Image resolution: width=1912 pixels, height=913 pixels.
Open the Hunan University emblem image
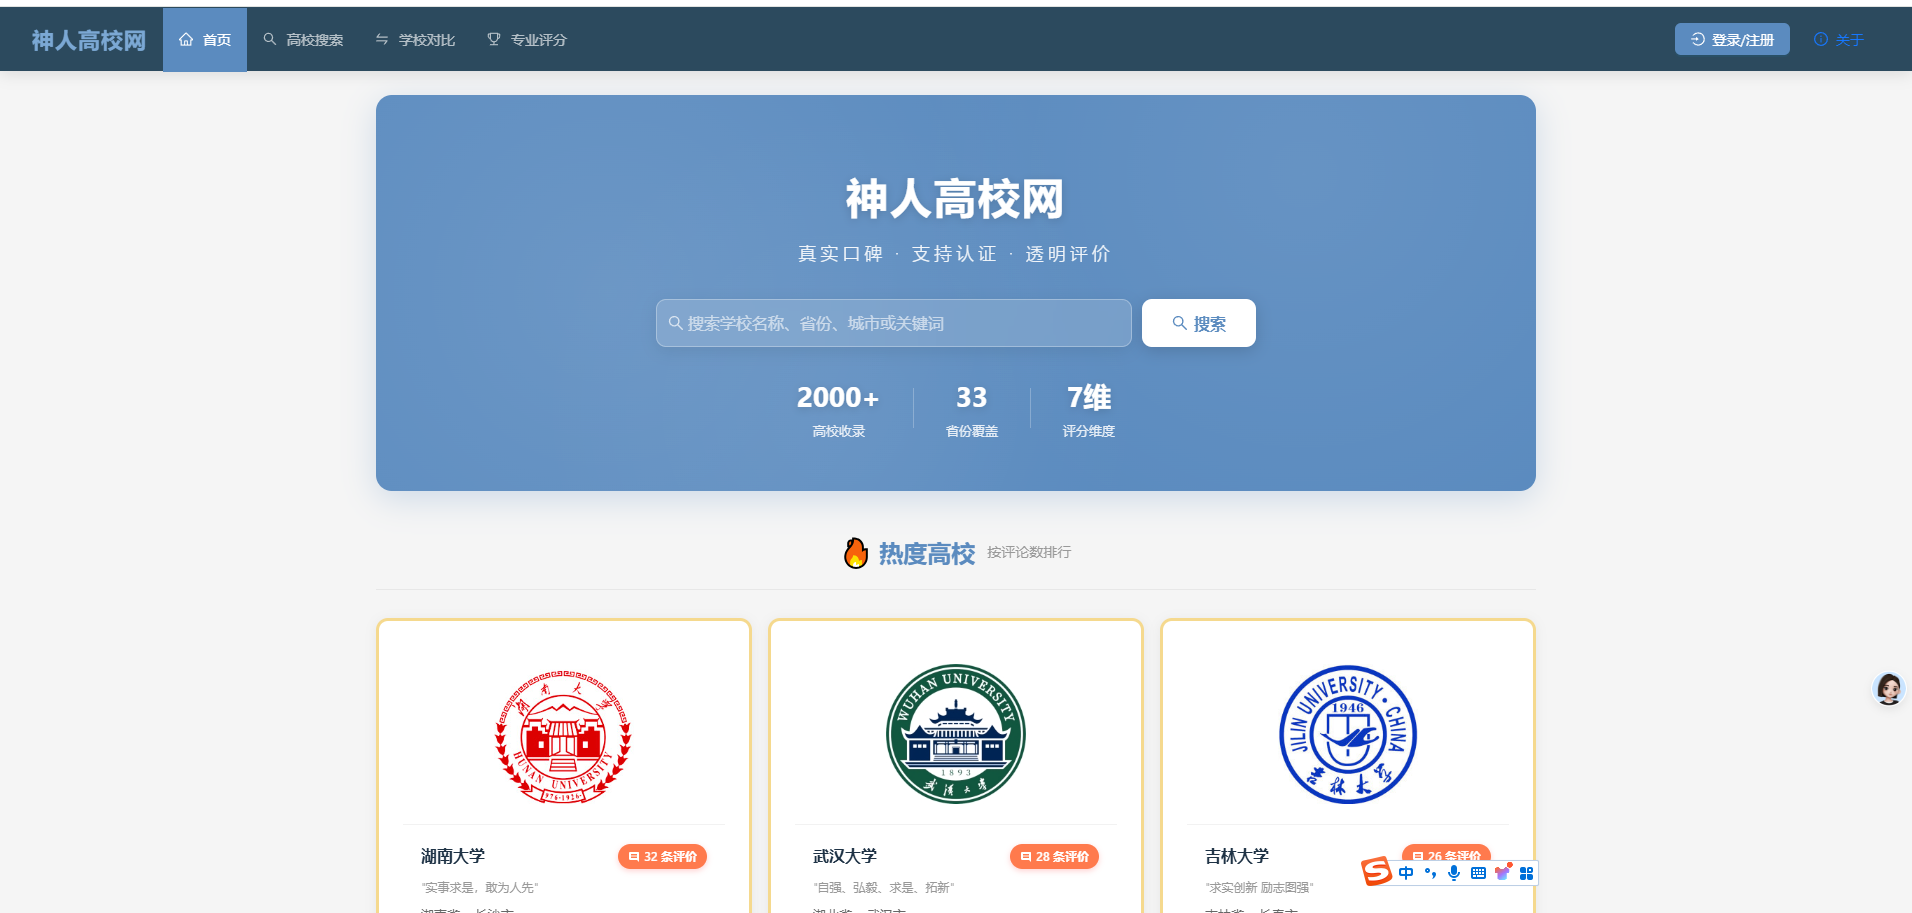(x=563, y=735)
